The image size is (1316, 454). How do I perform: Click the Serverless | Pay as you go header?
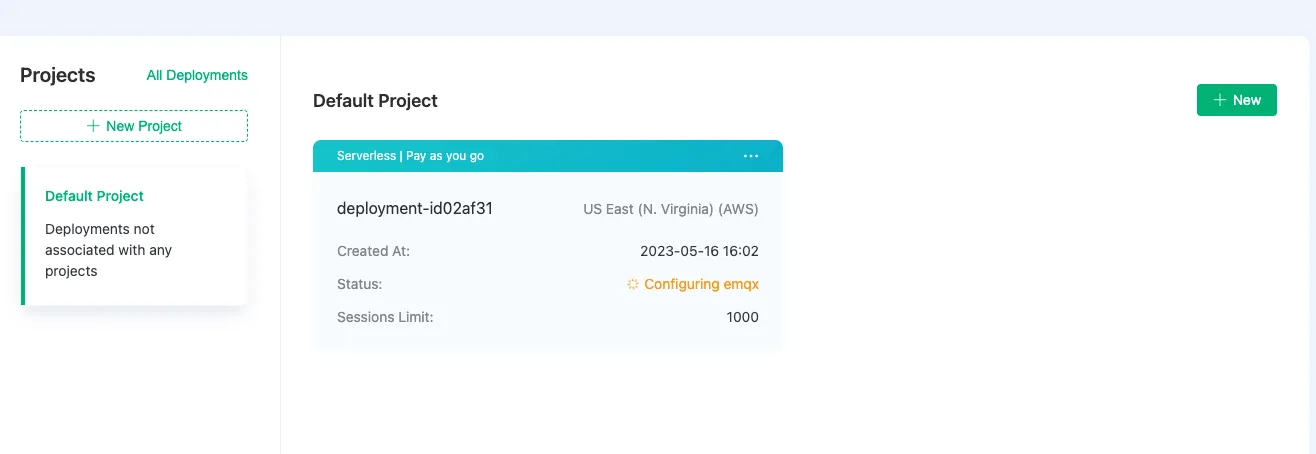410,156
